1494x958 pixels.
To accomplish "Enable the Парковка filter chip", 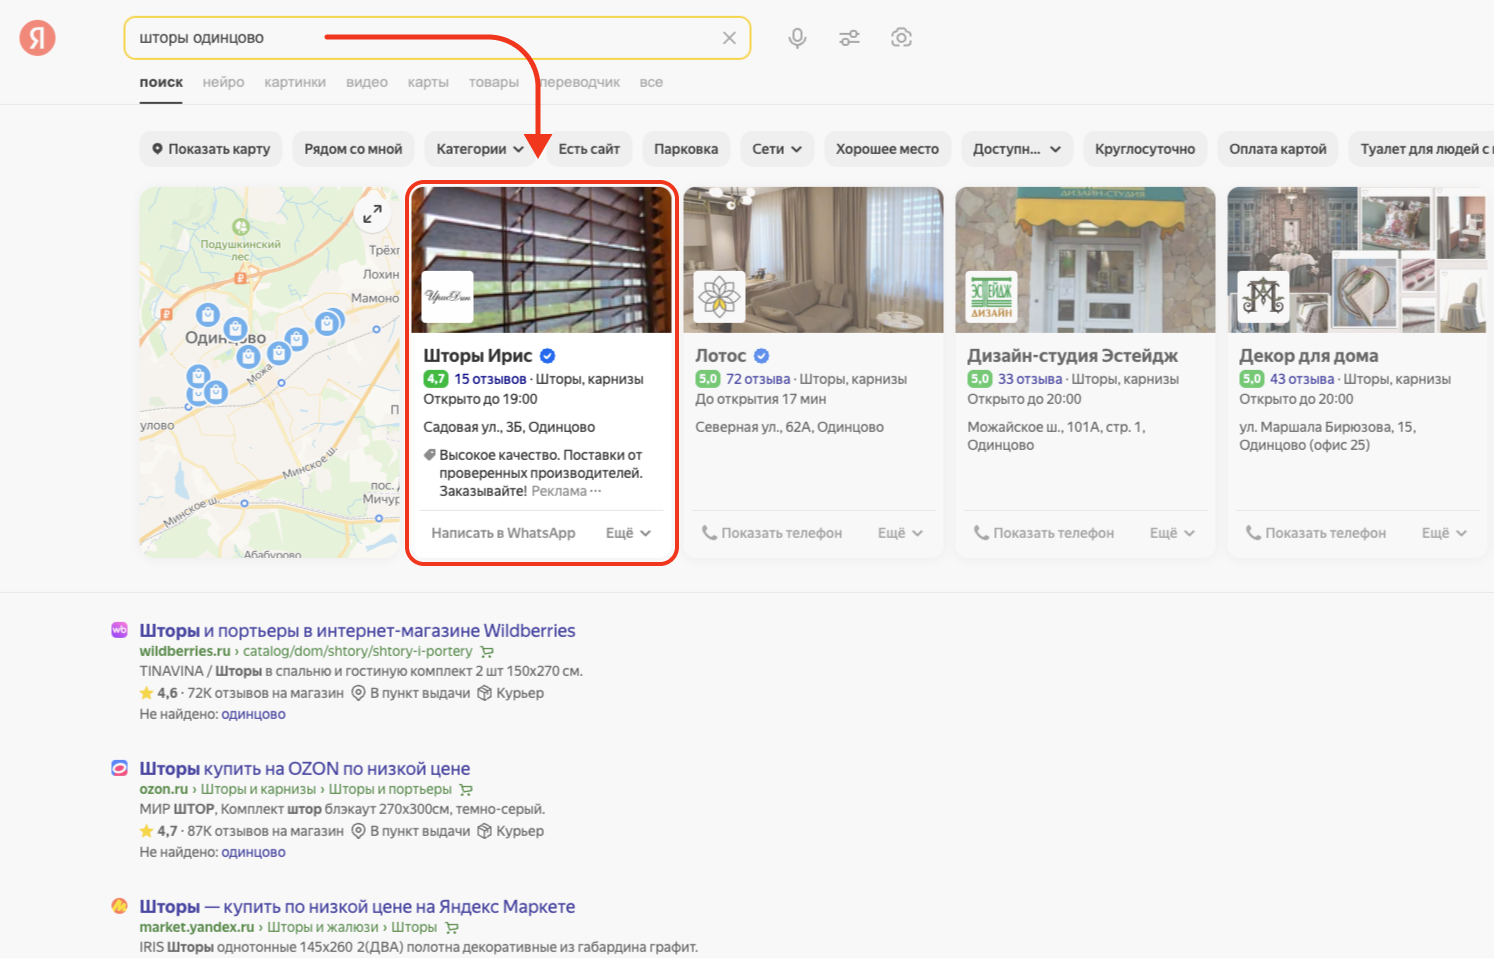I will click(685, 149).
